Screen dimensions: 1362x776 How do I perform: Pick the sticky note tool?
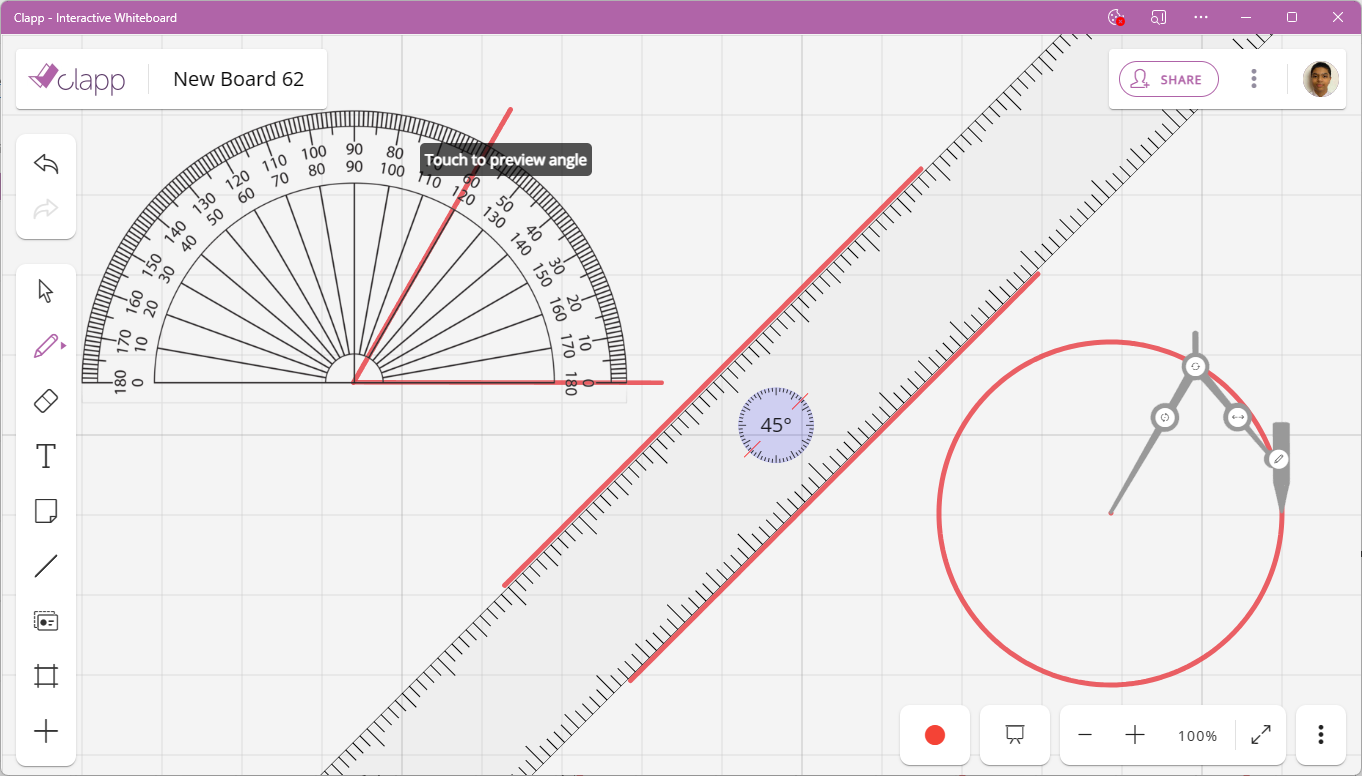[45, 511]
